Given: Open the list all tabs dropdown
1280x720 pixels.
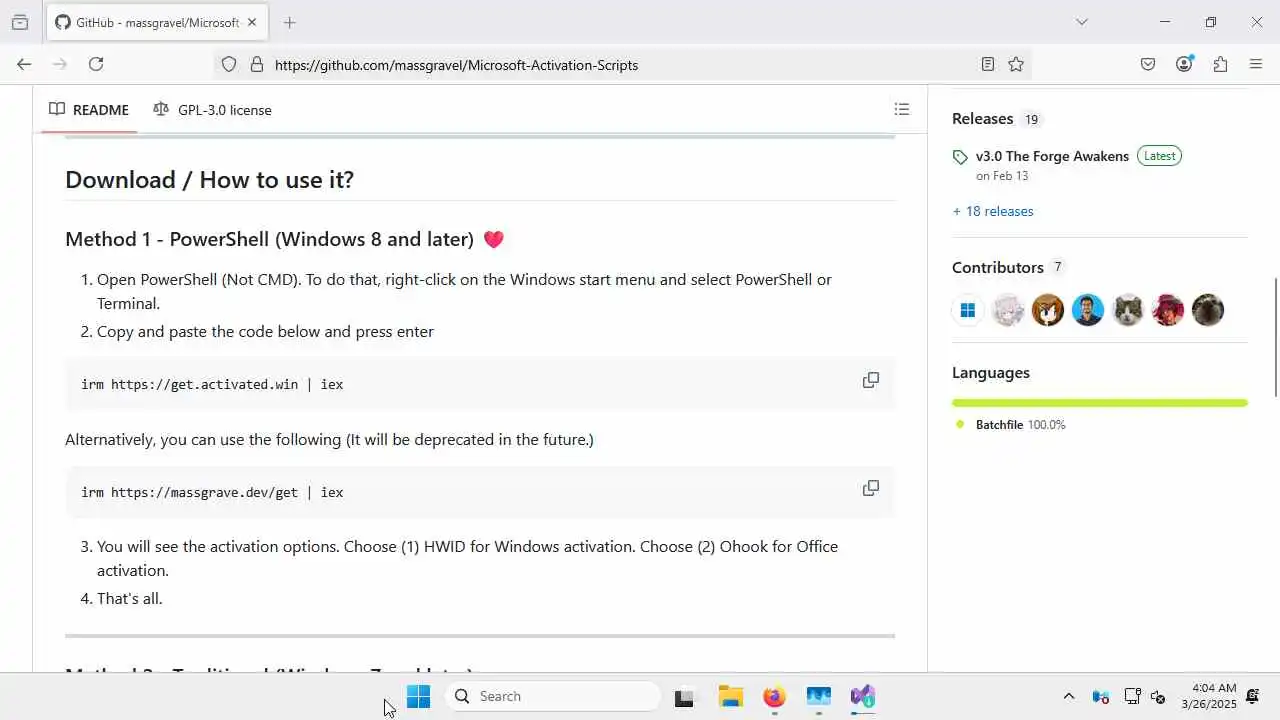Looking at the screenshot, I should (1081, 22).
